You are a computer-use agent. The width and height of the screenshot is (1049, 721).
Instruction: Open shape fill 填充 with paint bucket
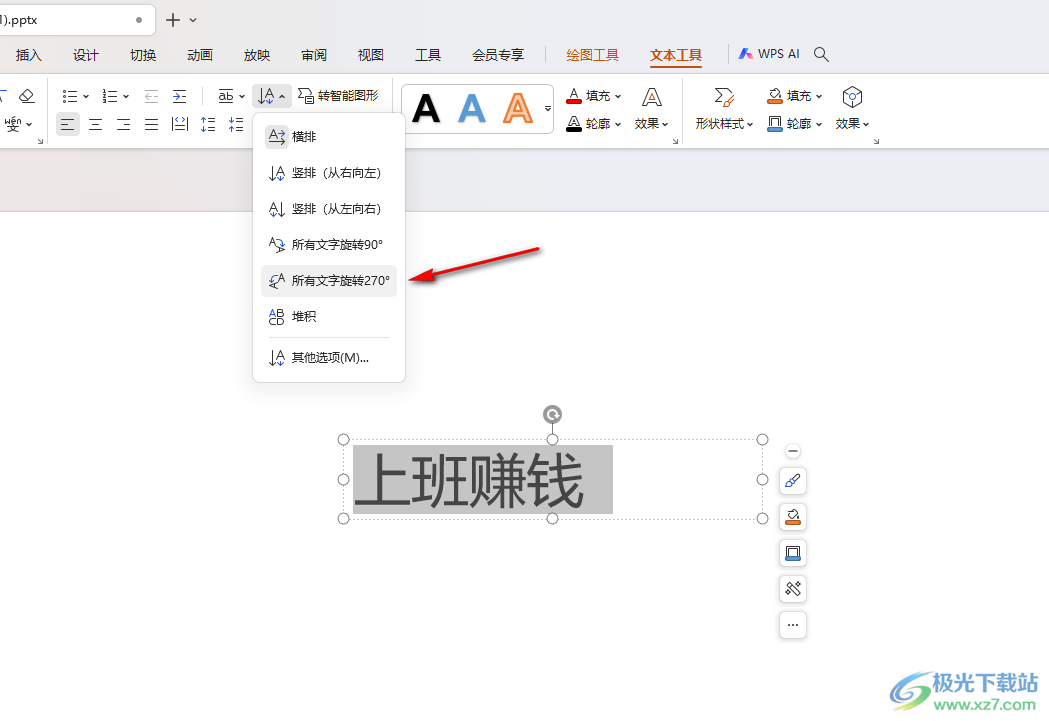[x=795, y=96]
